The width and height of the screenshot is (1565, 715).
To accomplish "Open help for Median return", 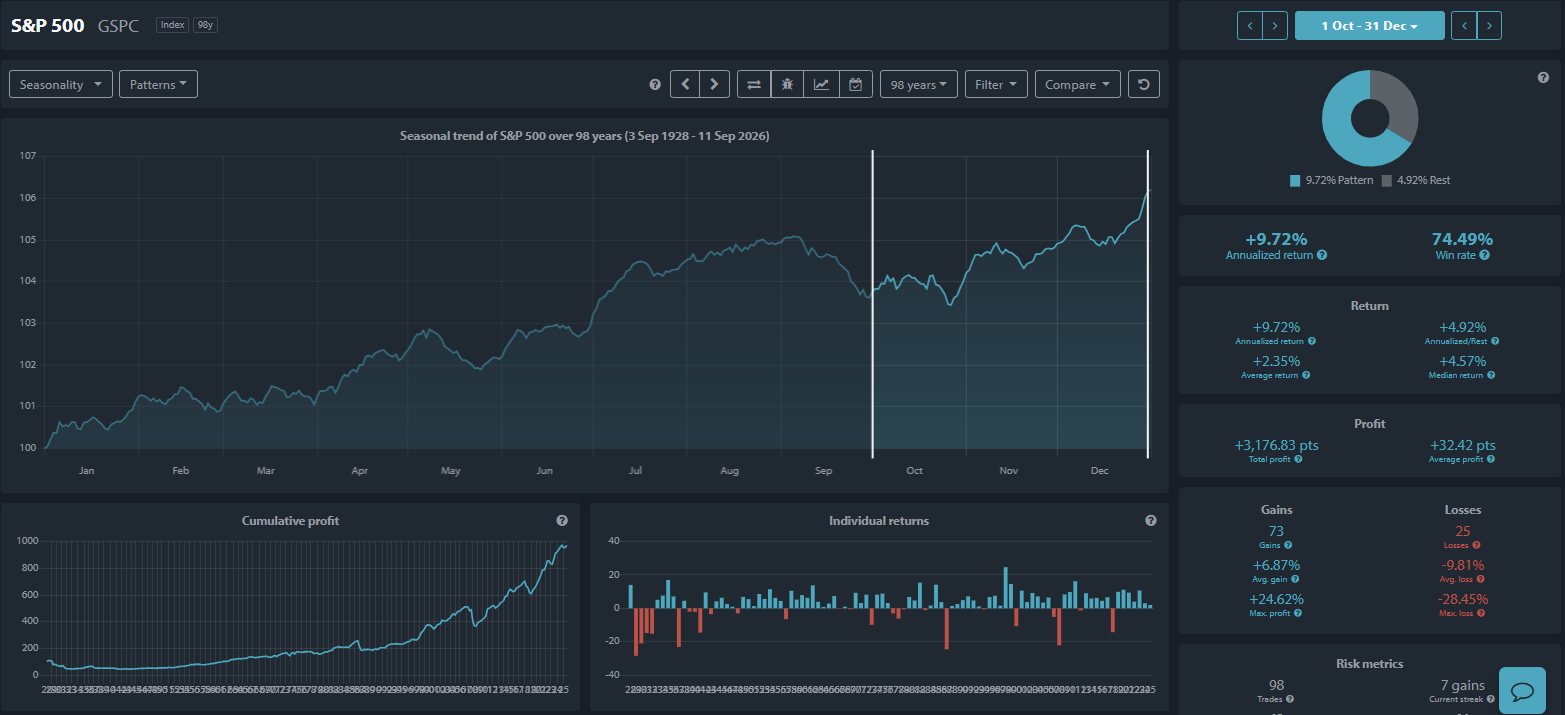I will pyautogui.click(x=1491, y=375).
